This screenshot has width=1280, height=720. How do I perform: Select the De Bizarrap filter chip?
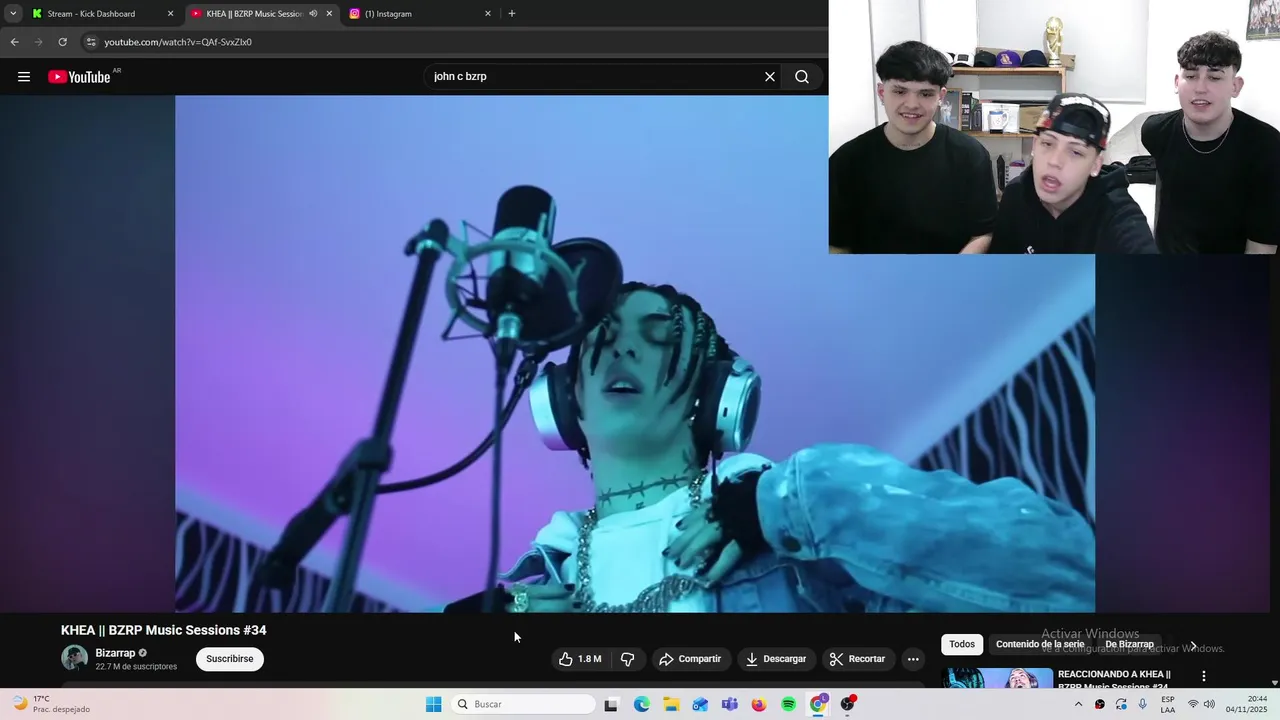coord(1129,645)
